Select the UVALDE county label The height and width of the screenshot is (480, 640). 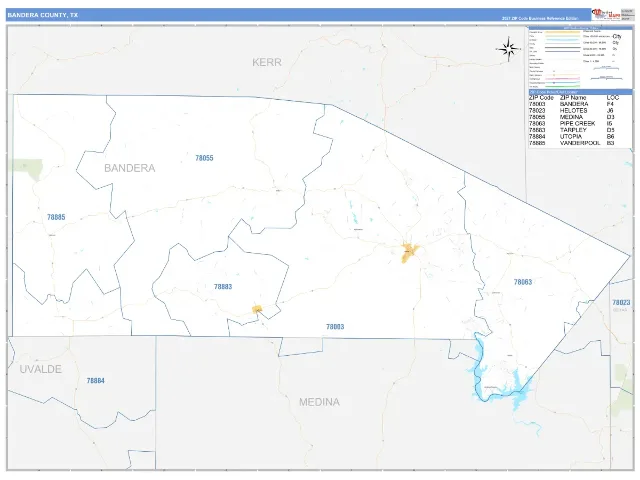pos(40,369)
